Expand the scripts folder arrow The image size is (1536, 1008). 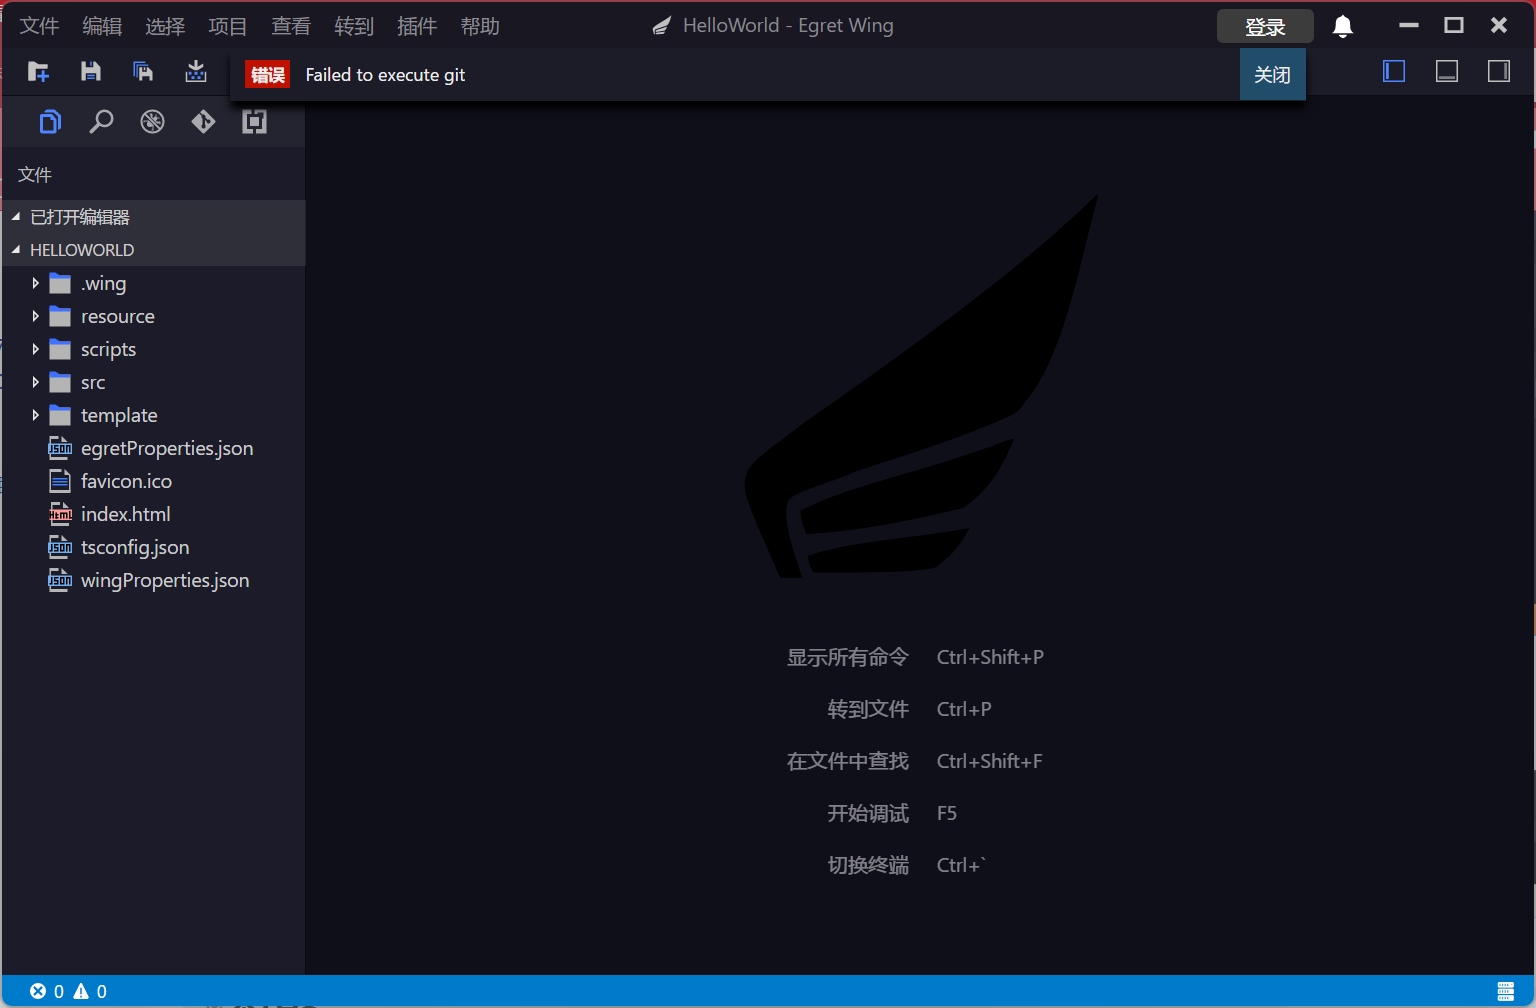click(x=36, y=349)
